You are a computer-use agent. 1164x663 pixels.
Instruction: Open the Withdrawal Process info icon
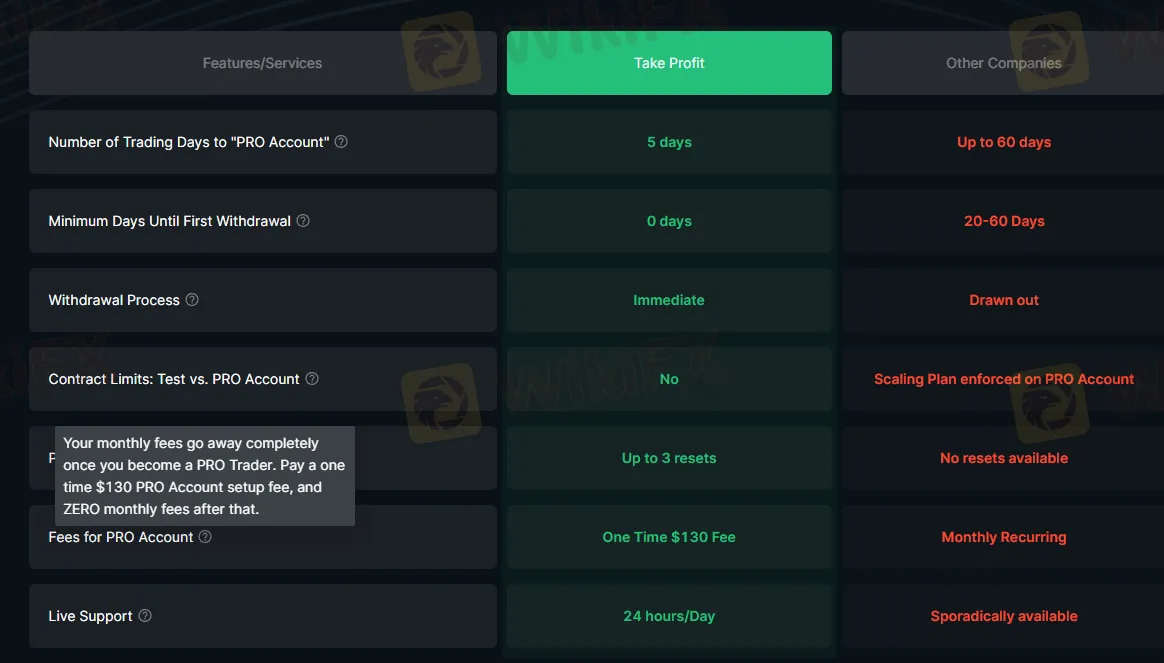pos(192,300)
